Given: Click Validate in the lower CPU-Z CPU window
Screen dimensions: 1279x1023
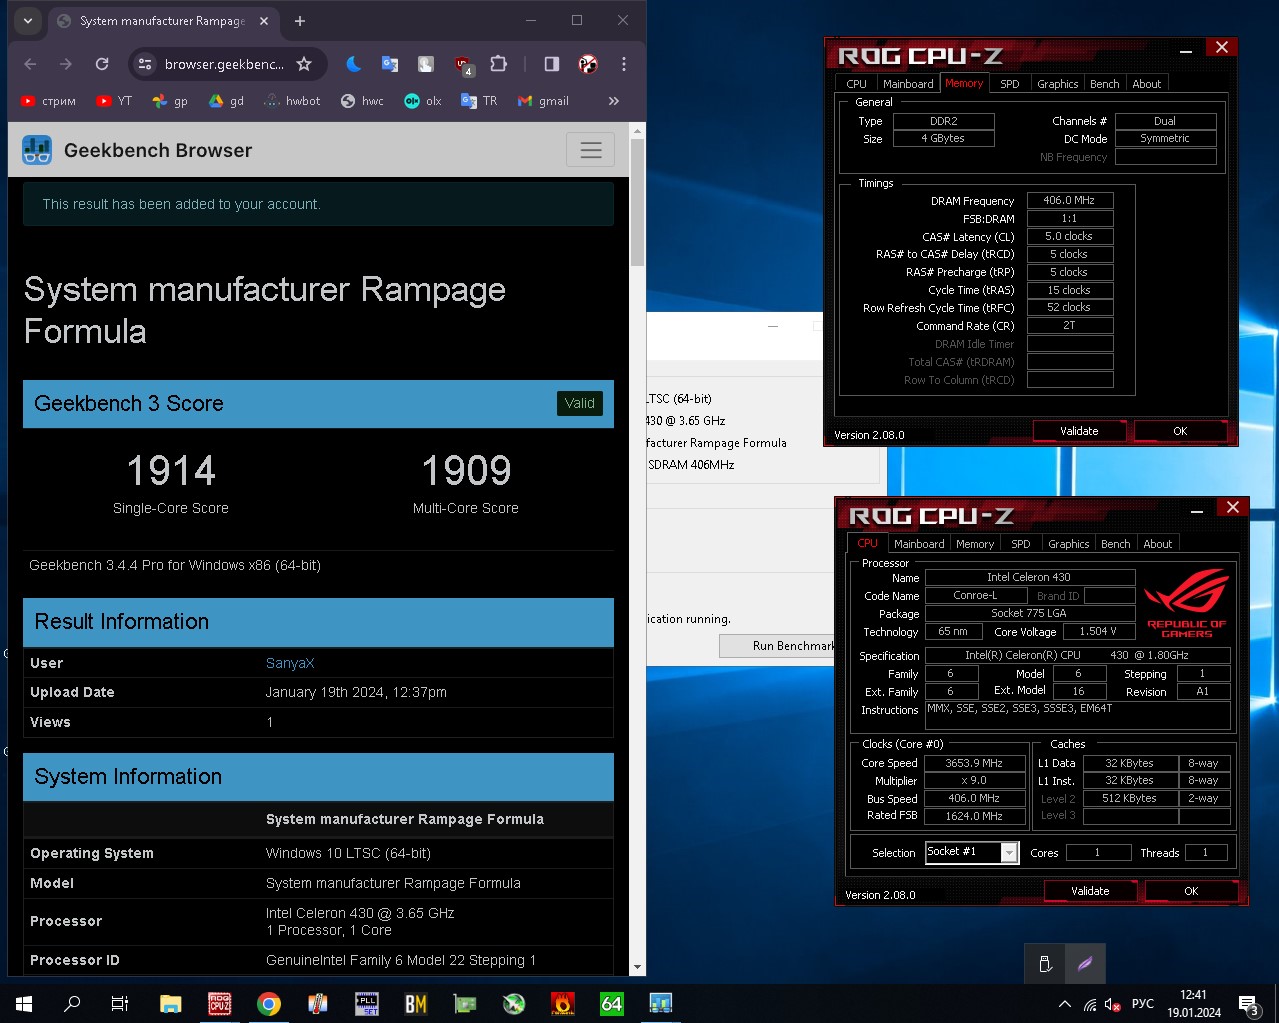Looking at the screenshot, I should click(x=1090, y=891).
